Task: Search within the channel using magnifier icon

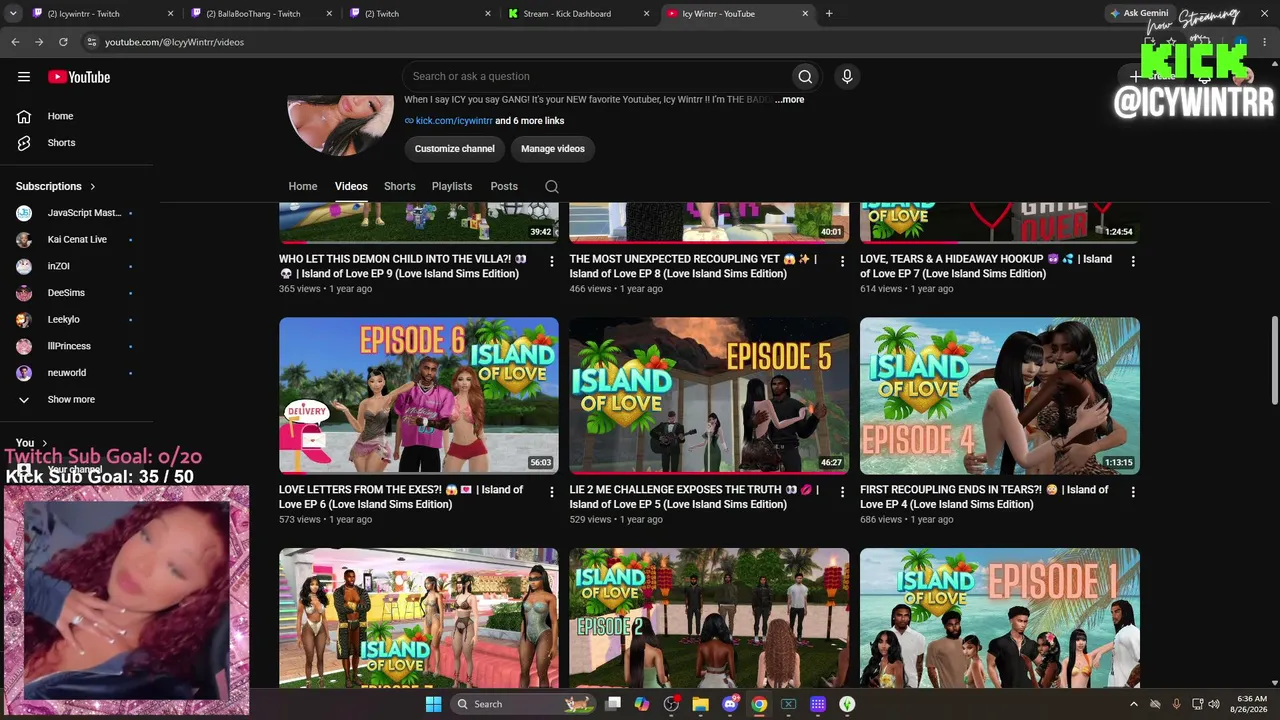Action: (551, 186)
